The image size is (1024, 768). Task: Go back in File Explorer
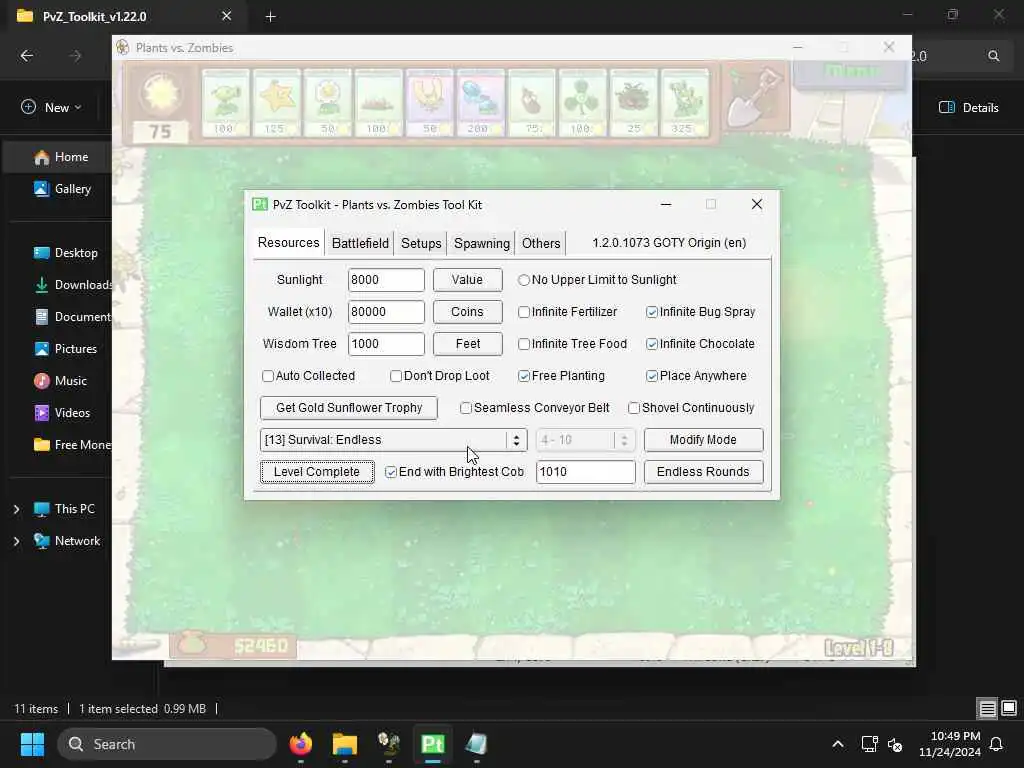click(x=27, y=56)
